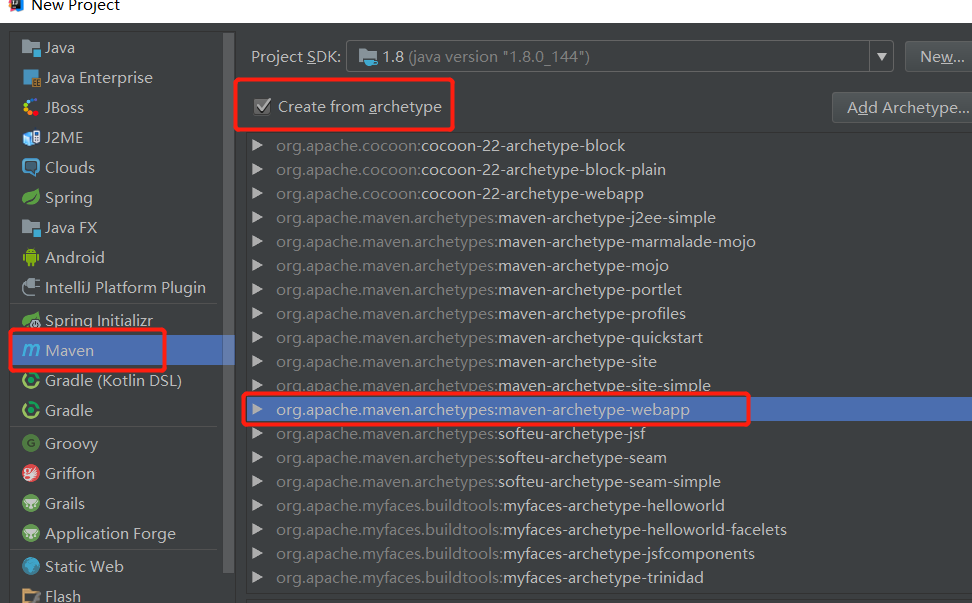The height and width of the screenshot is (603, 972).
Task: Select Groovy project type label
Action: point(71,444)
